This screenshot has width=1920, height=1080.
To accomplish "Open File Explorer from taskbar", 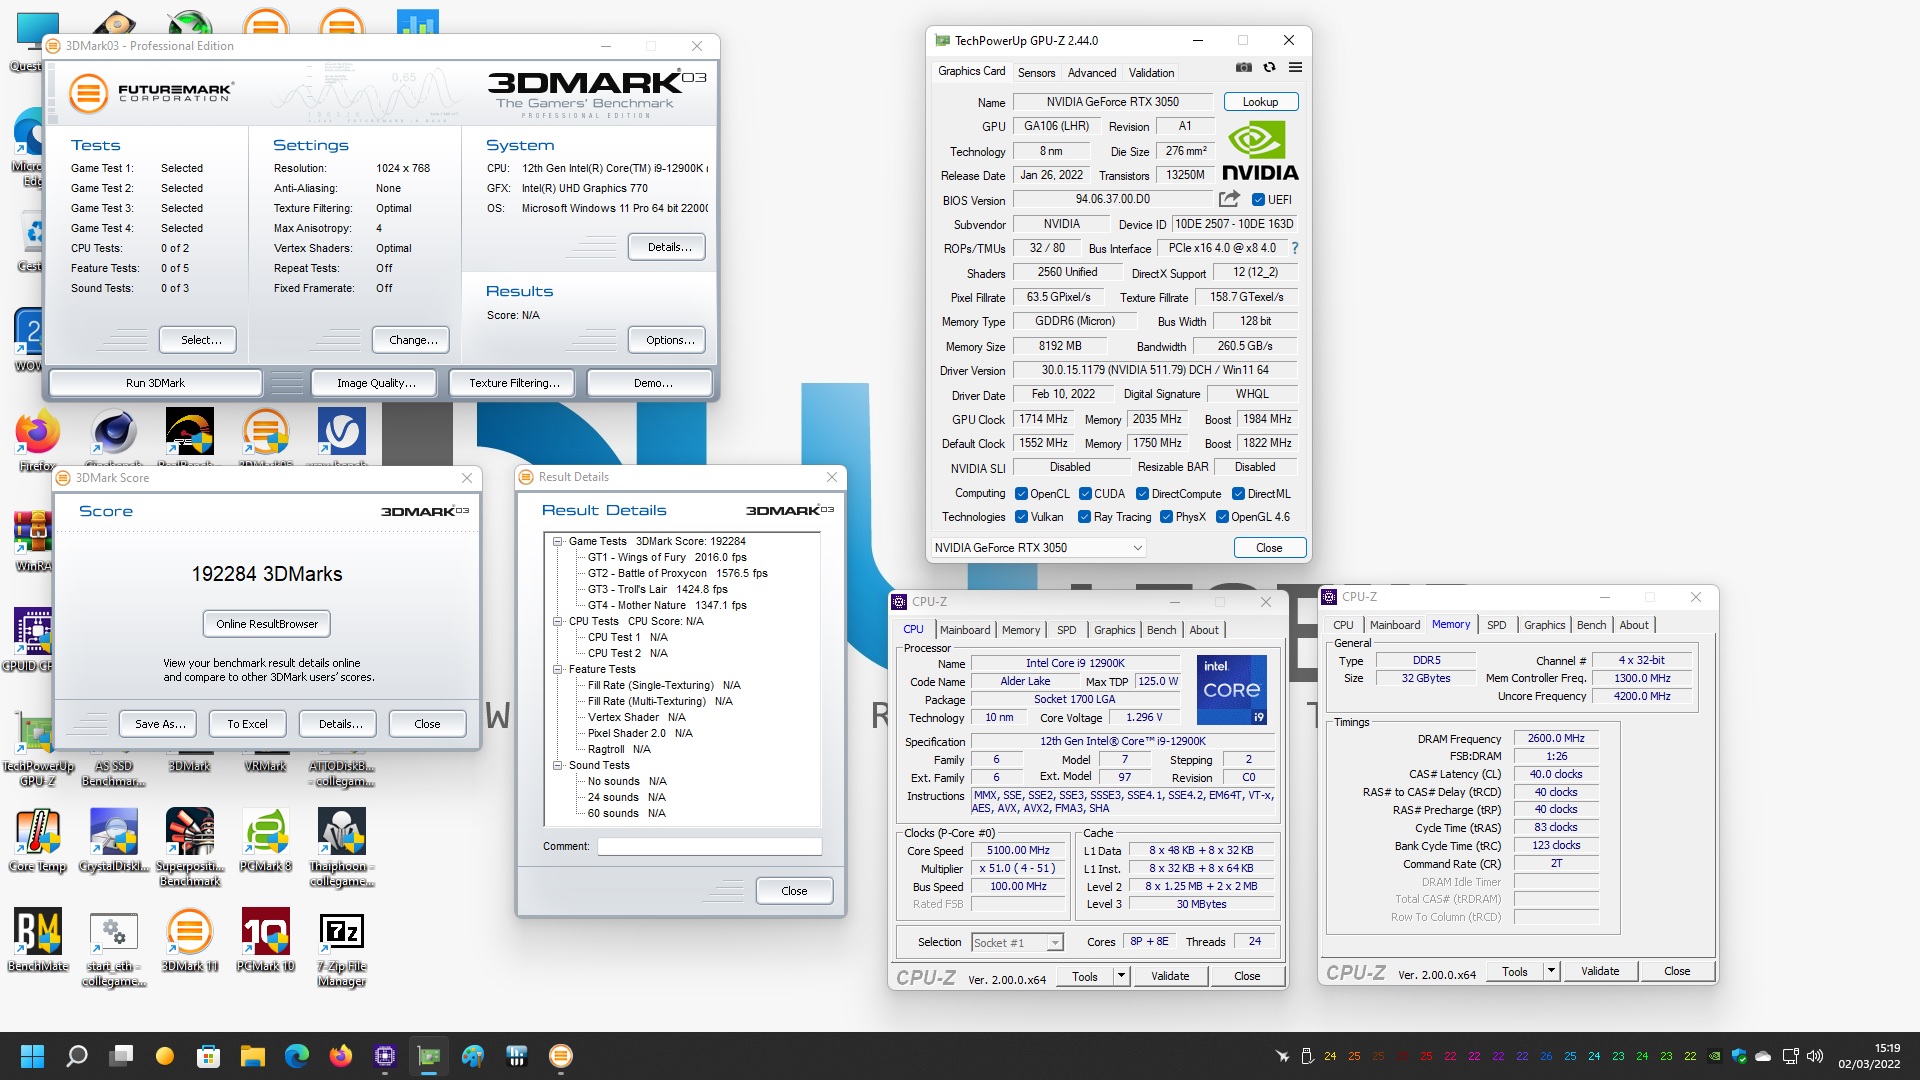I will point(252,1056).
